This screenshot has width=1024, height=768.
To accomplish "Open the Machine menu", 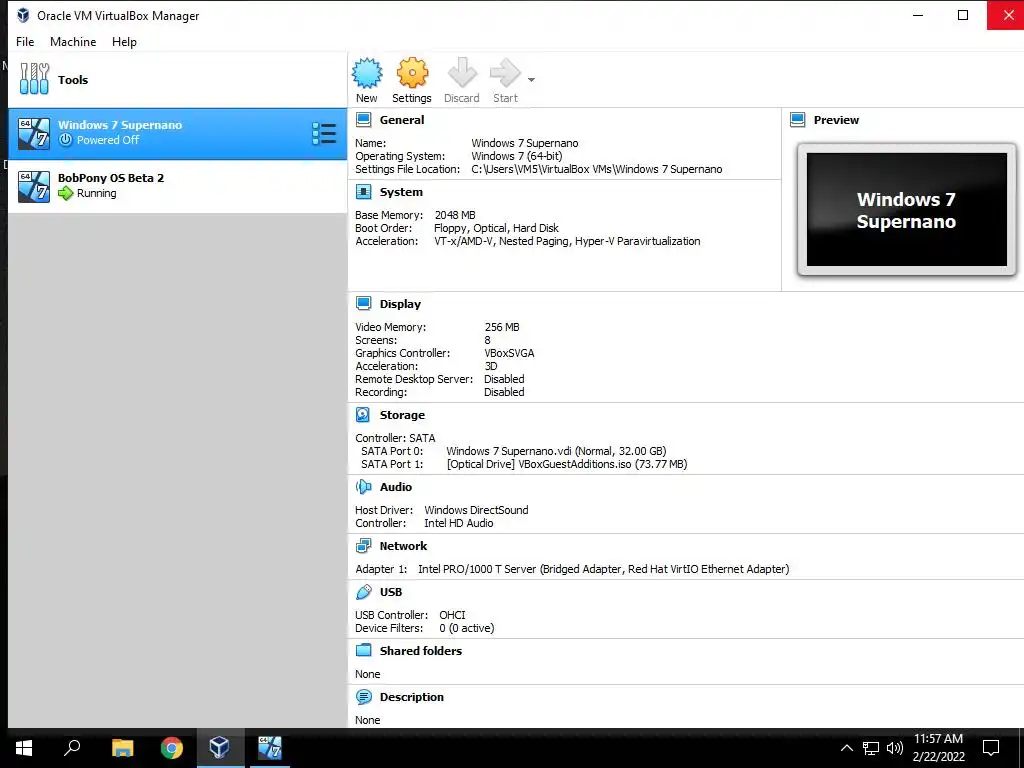I will click(x=73, y=42).
